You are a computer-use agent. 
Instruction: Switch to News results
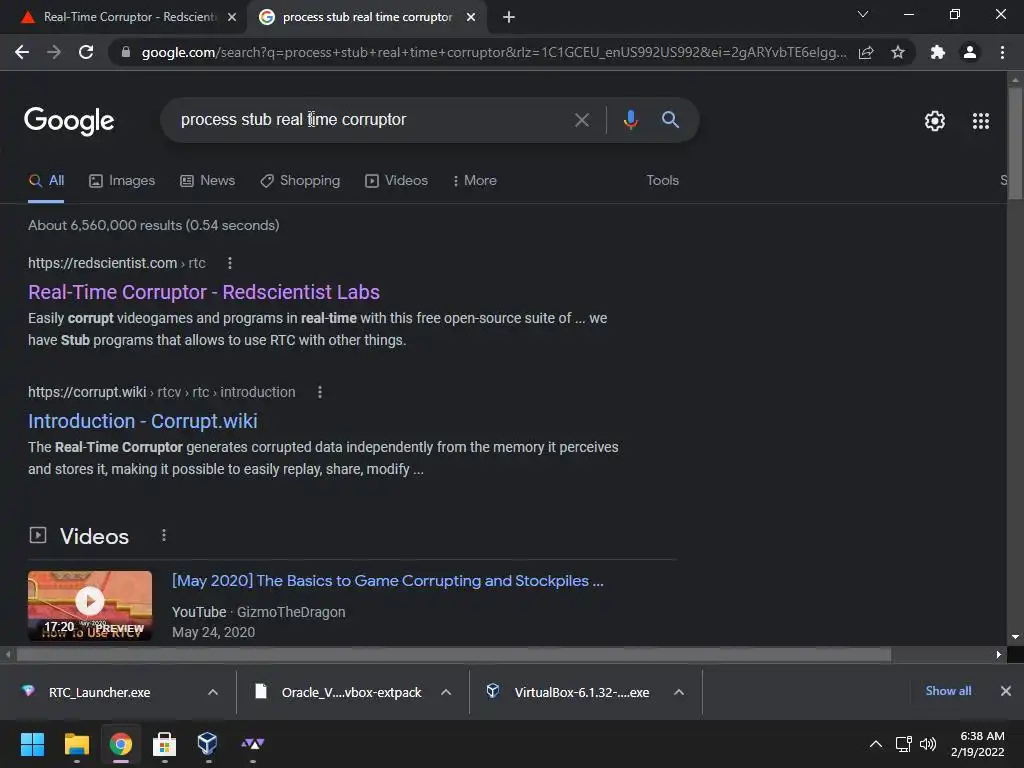[x=208, y=181]
